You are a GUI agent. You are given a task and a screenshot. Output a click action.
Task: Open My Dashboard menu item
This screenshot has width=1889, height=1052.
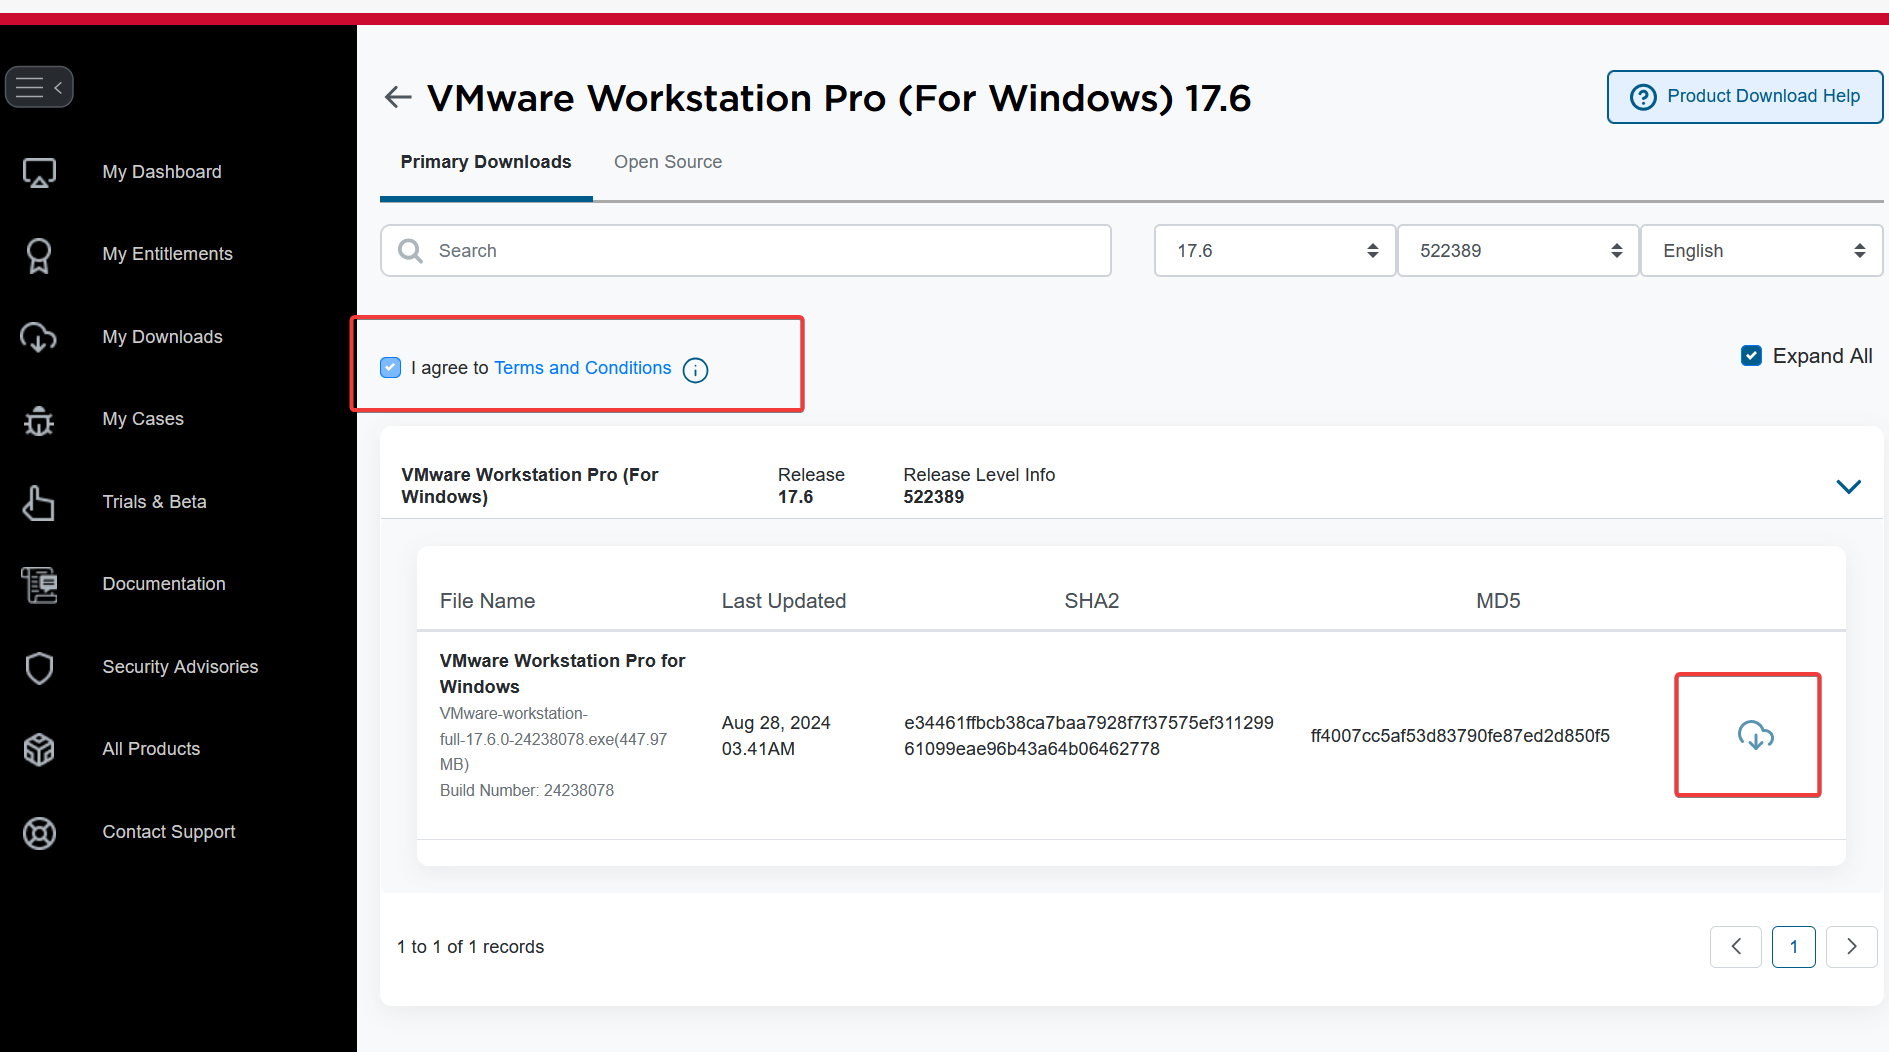pos(162,172)
